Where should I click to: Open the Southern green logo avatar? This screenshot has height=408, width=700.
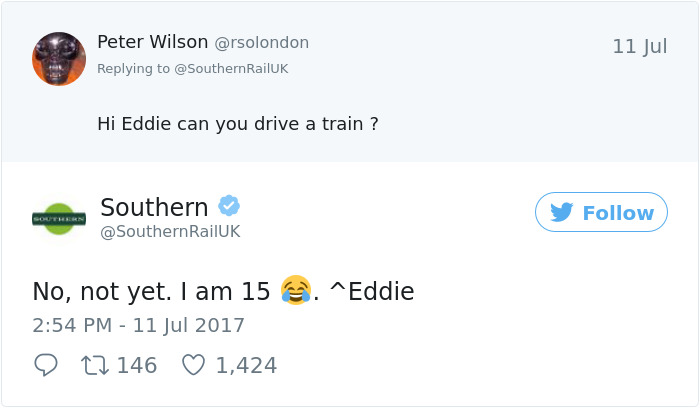click(59, 217)
